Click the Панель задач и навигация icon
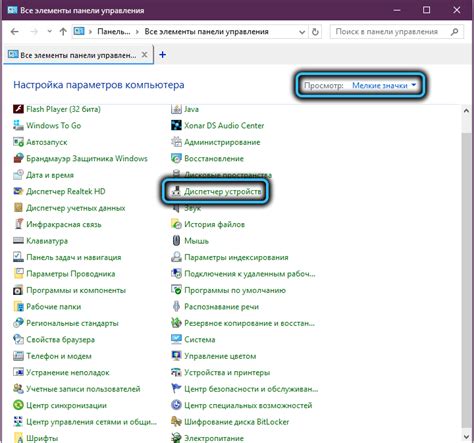 coord(18,257)
